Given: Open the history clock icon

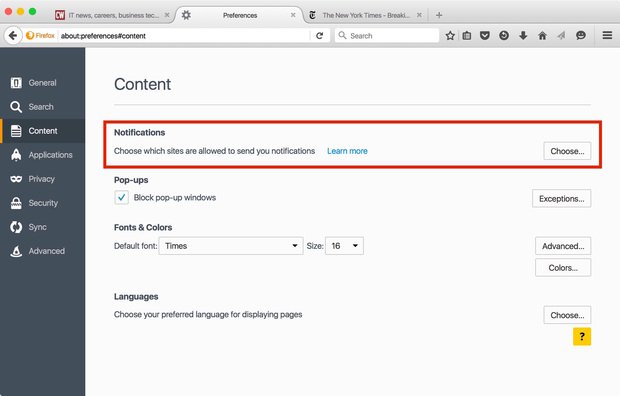Looking at the screenshot, I should click(504, 36).
